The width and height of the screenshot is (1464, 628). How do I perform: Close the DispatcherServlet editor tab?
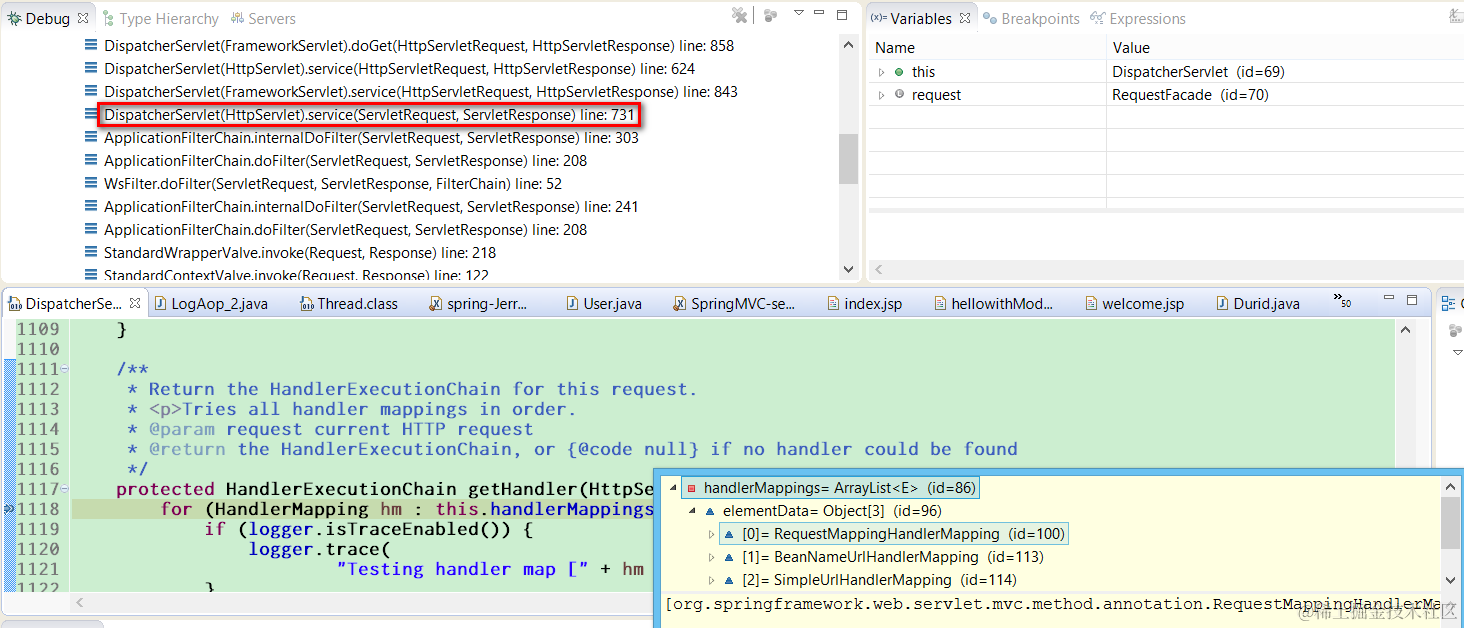pyautogui.click(x=135, y=303)
